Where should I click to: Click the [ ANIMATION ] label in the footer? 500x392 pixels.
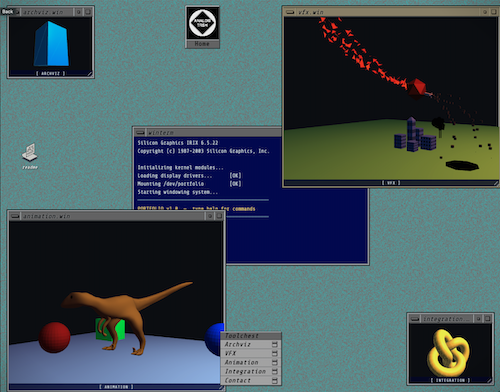[116, 387]
